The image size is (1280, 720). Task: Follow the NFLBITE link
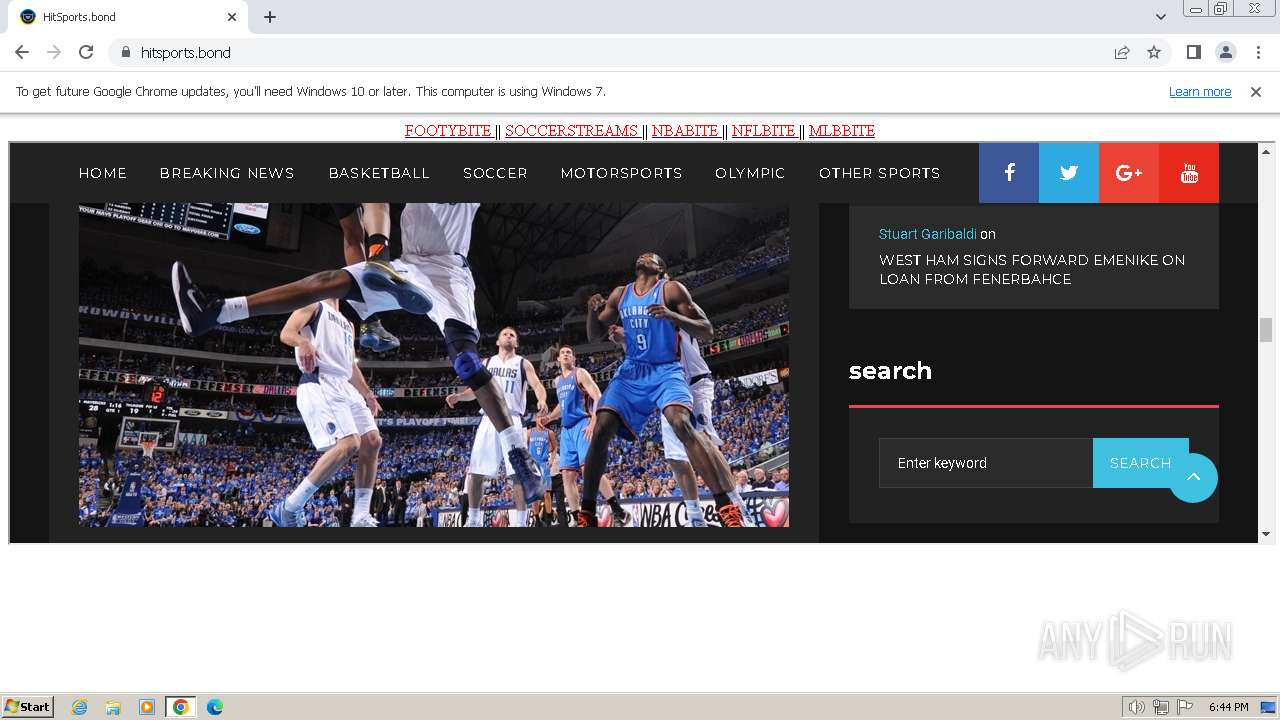[764, 131]
